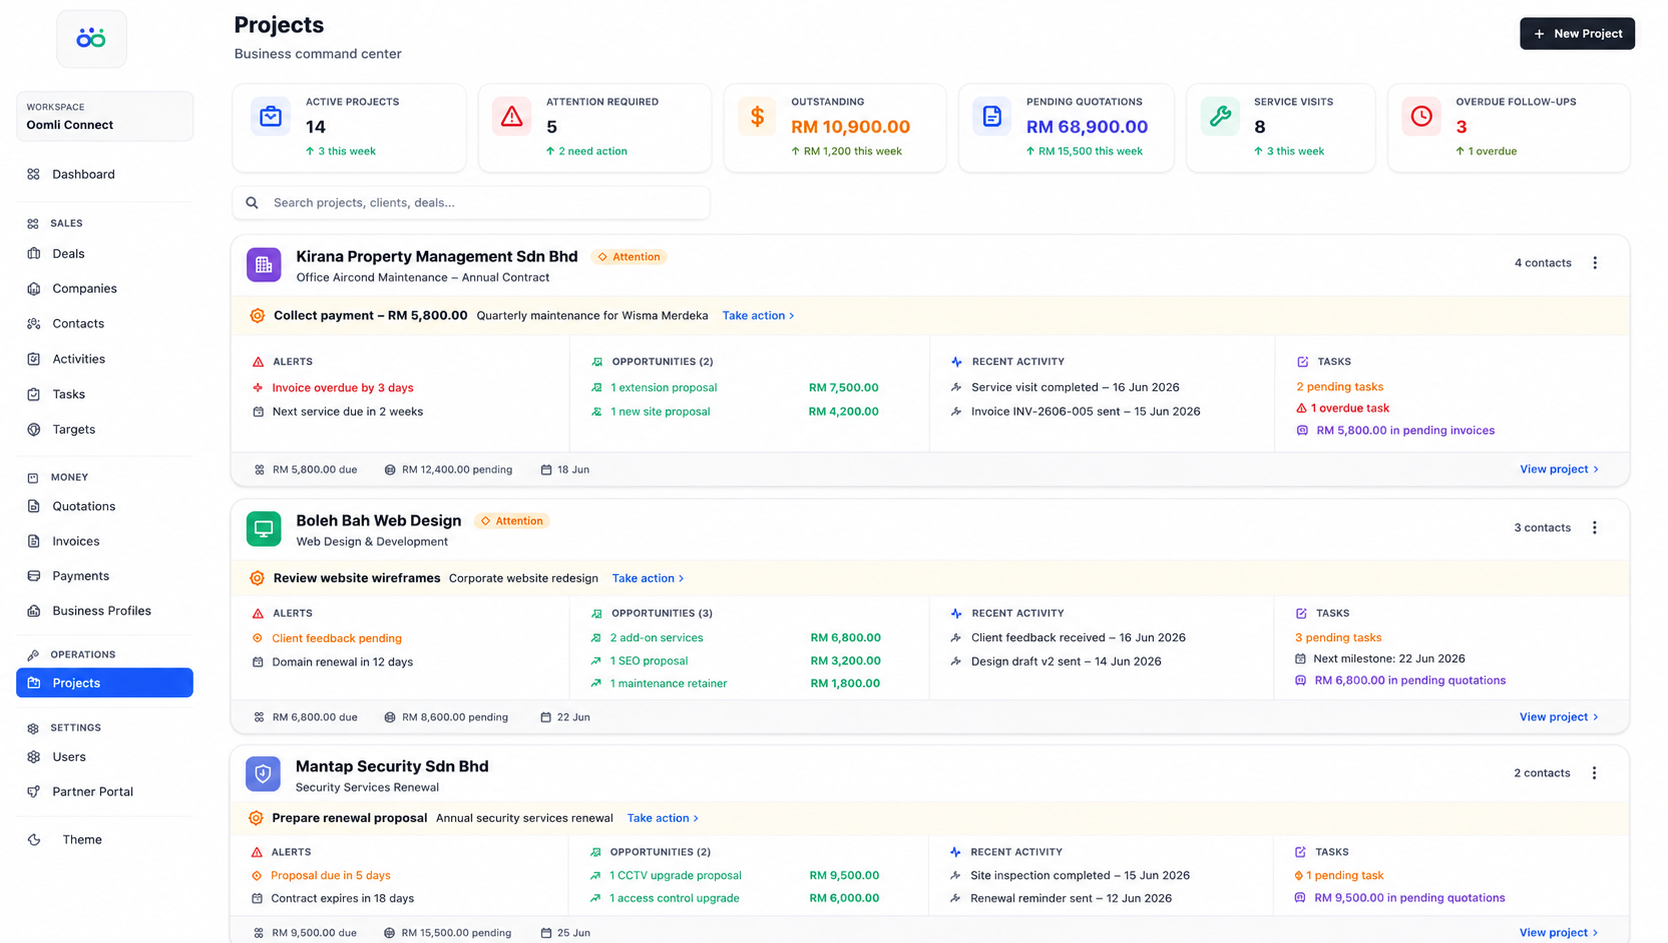The image size is (1668, 943).
Task: Click Invoice overdue by 3 days alert
Action: click(x=343, y=388)
